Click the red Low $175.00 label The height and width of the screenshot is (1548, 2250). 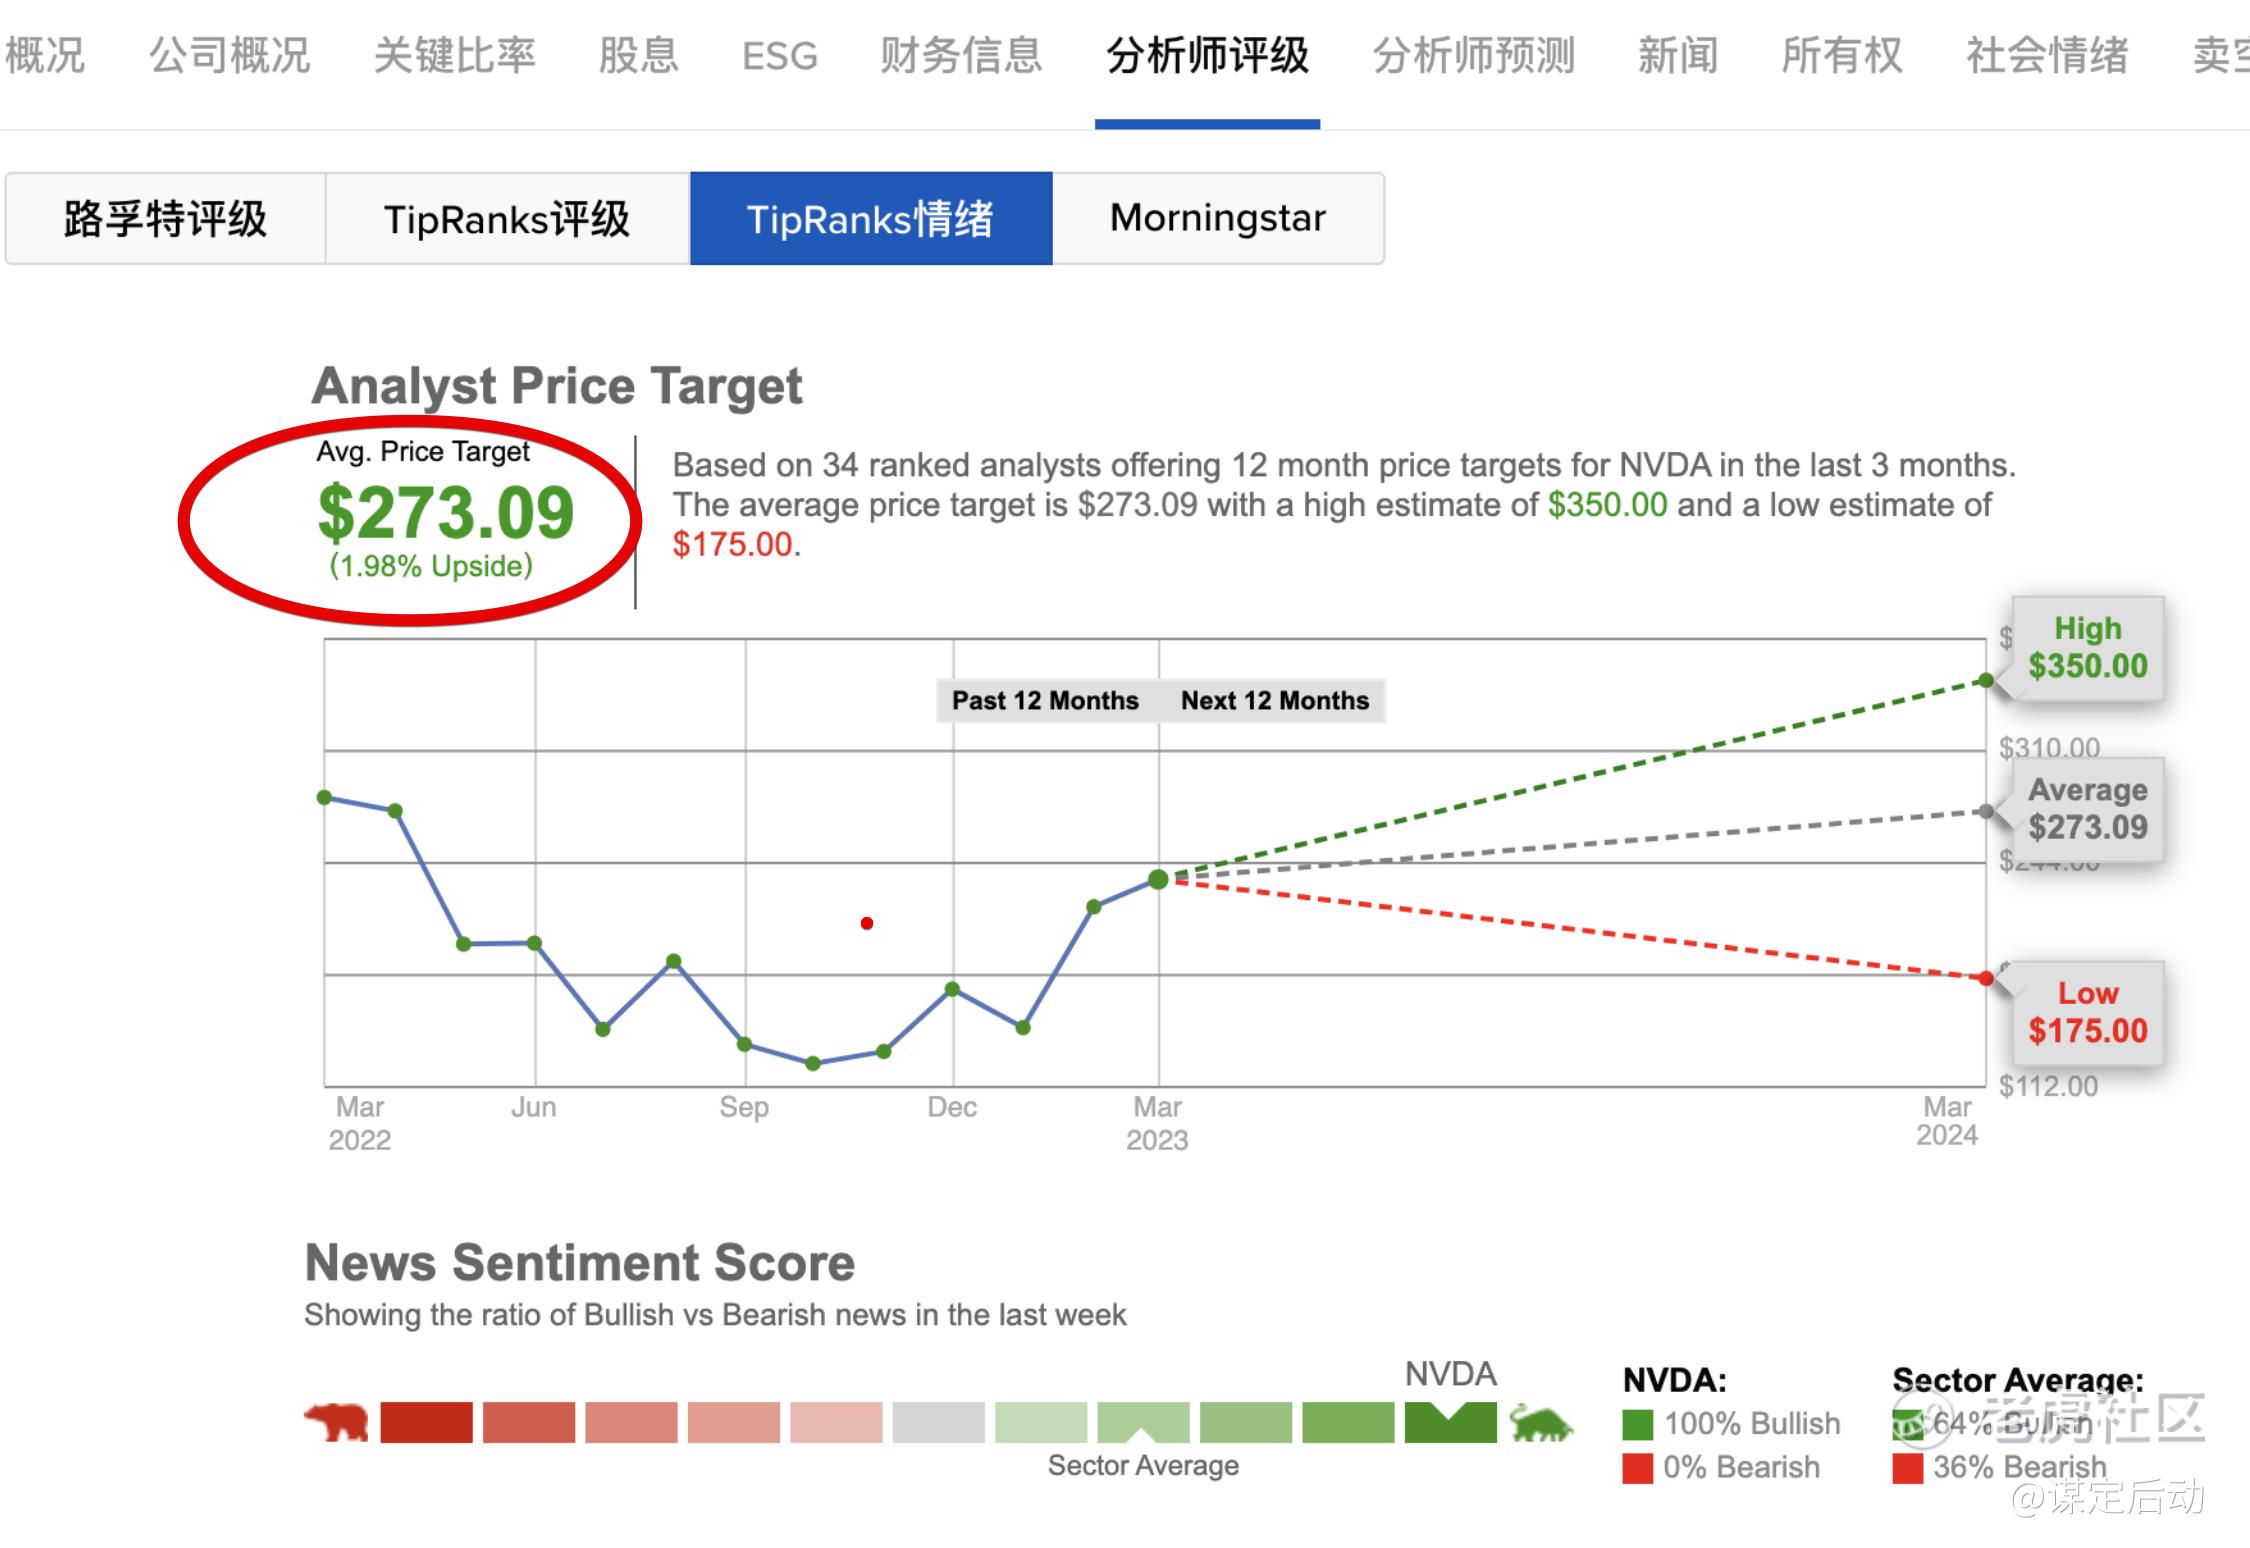(x=2087, y=1012)
